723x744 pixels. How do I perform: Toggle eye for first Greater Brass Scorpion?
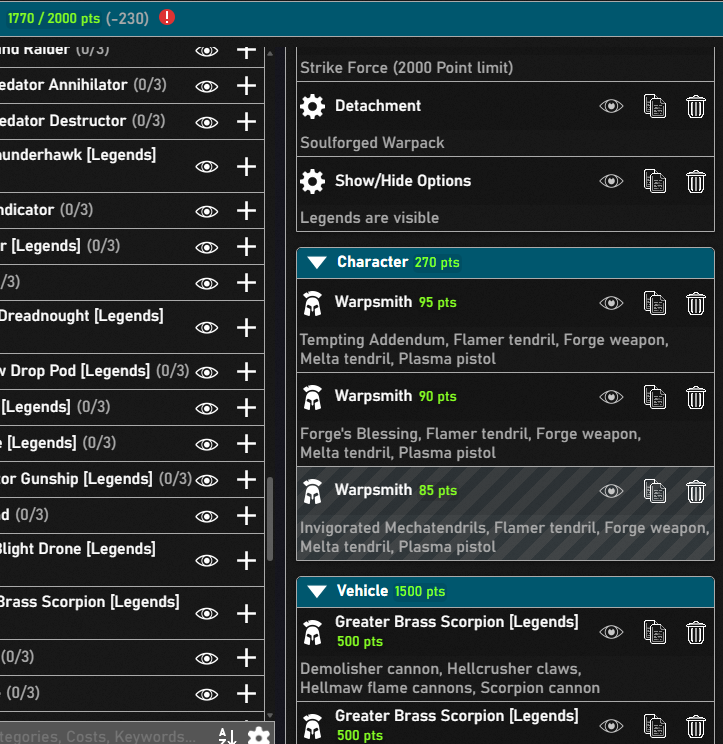point(611,632)
